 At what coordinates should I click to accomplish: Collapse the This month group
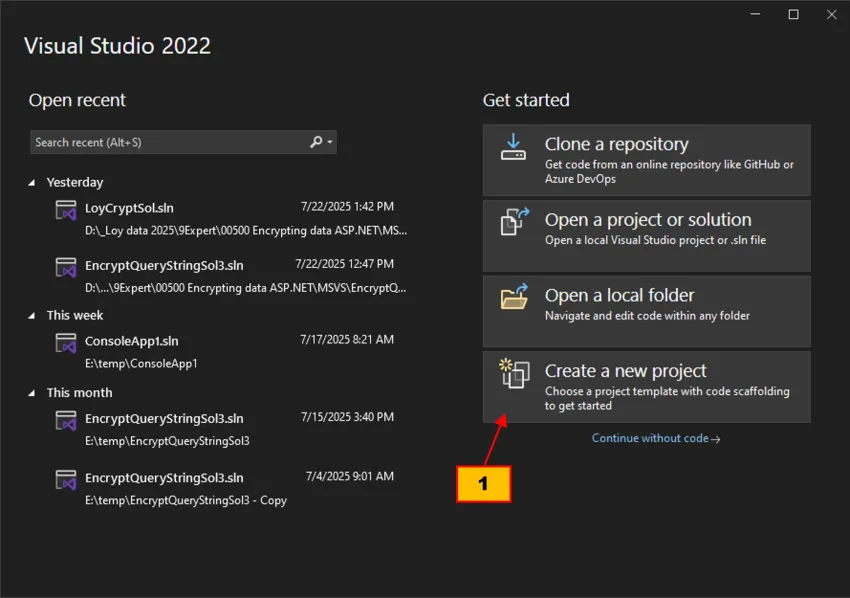pos(33,392)
